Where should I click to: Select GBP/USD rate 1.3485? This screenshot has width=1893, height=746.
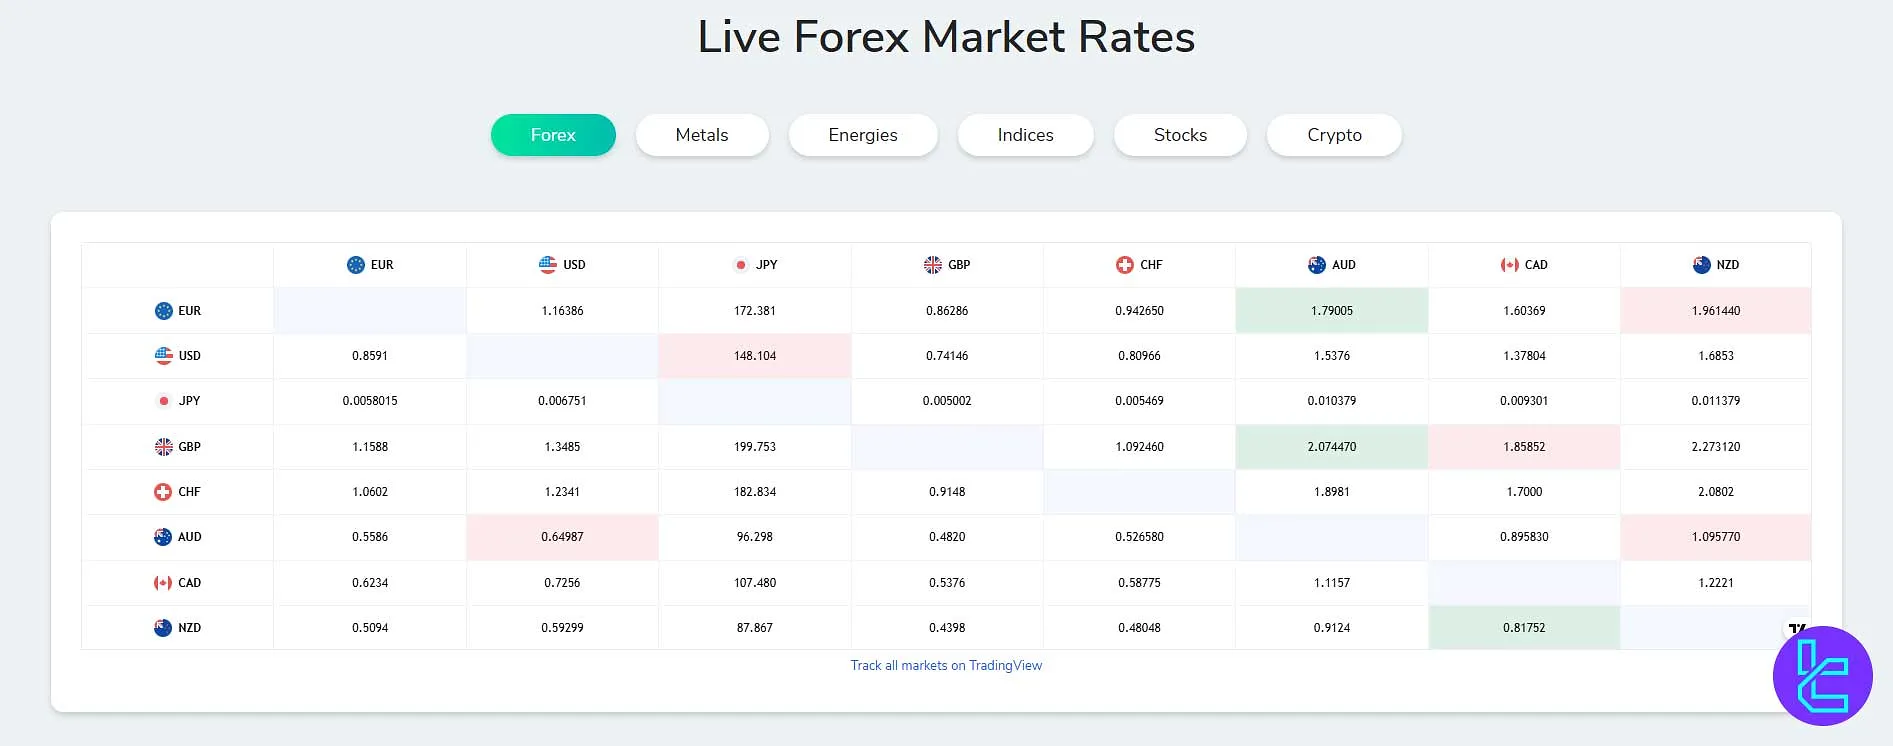pyautogui.click(x=562, y=447)
